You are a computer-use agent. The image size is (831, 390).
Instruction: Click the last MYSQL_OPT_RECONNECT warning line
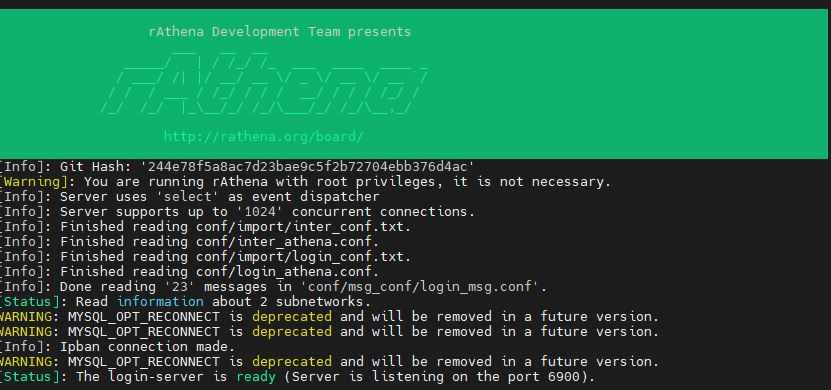pos(330,361)
